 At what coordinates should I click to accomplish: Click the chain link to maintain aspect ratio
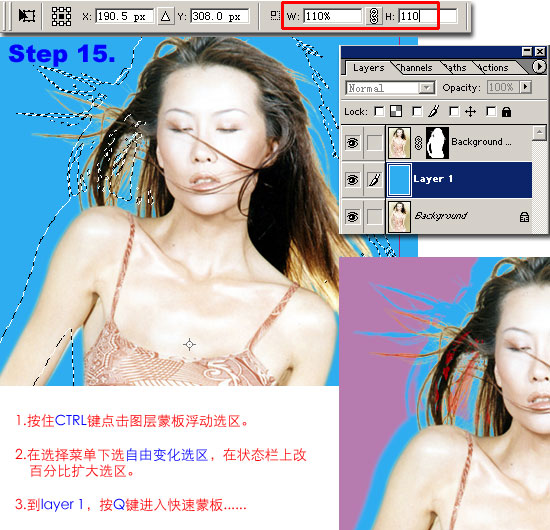(x=374, y=16)
